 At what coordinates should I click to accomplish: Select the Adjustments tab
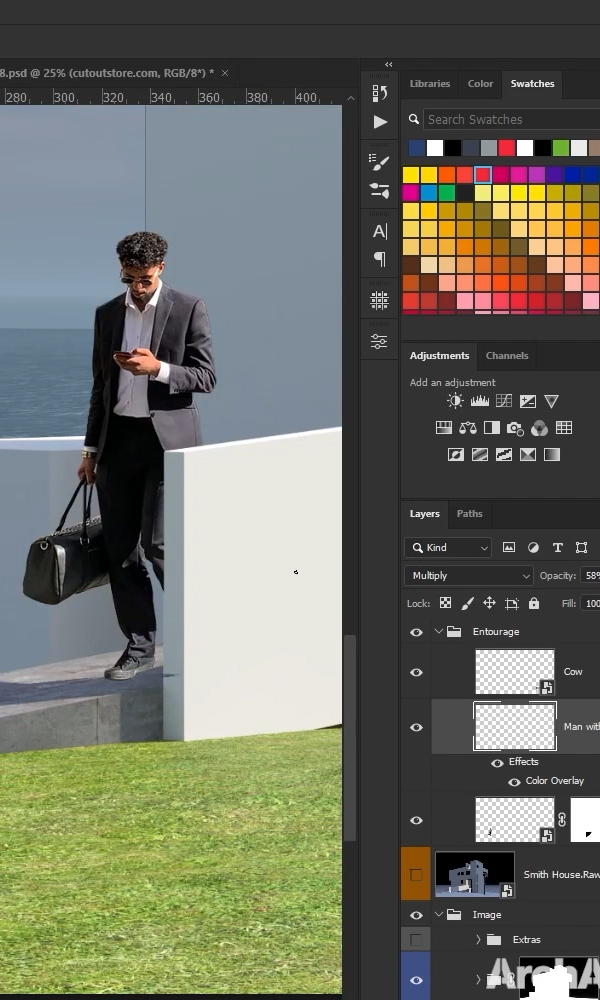439,356
